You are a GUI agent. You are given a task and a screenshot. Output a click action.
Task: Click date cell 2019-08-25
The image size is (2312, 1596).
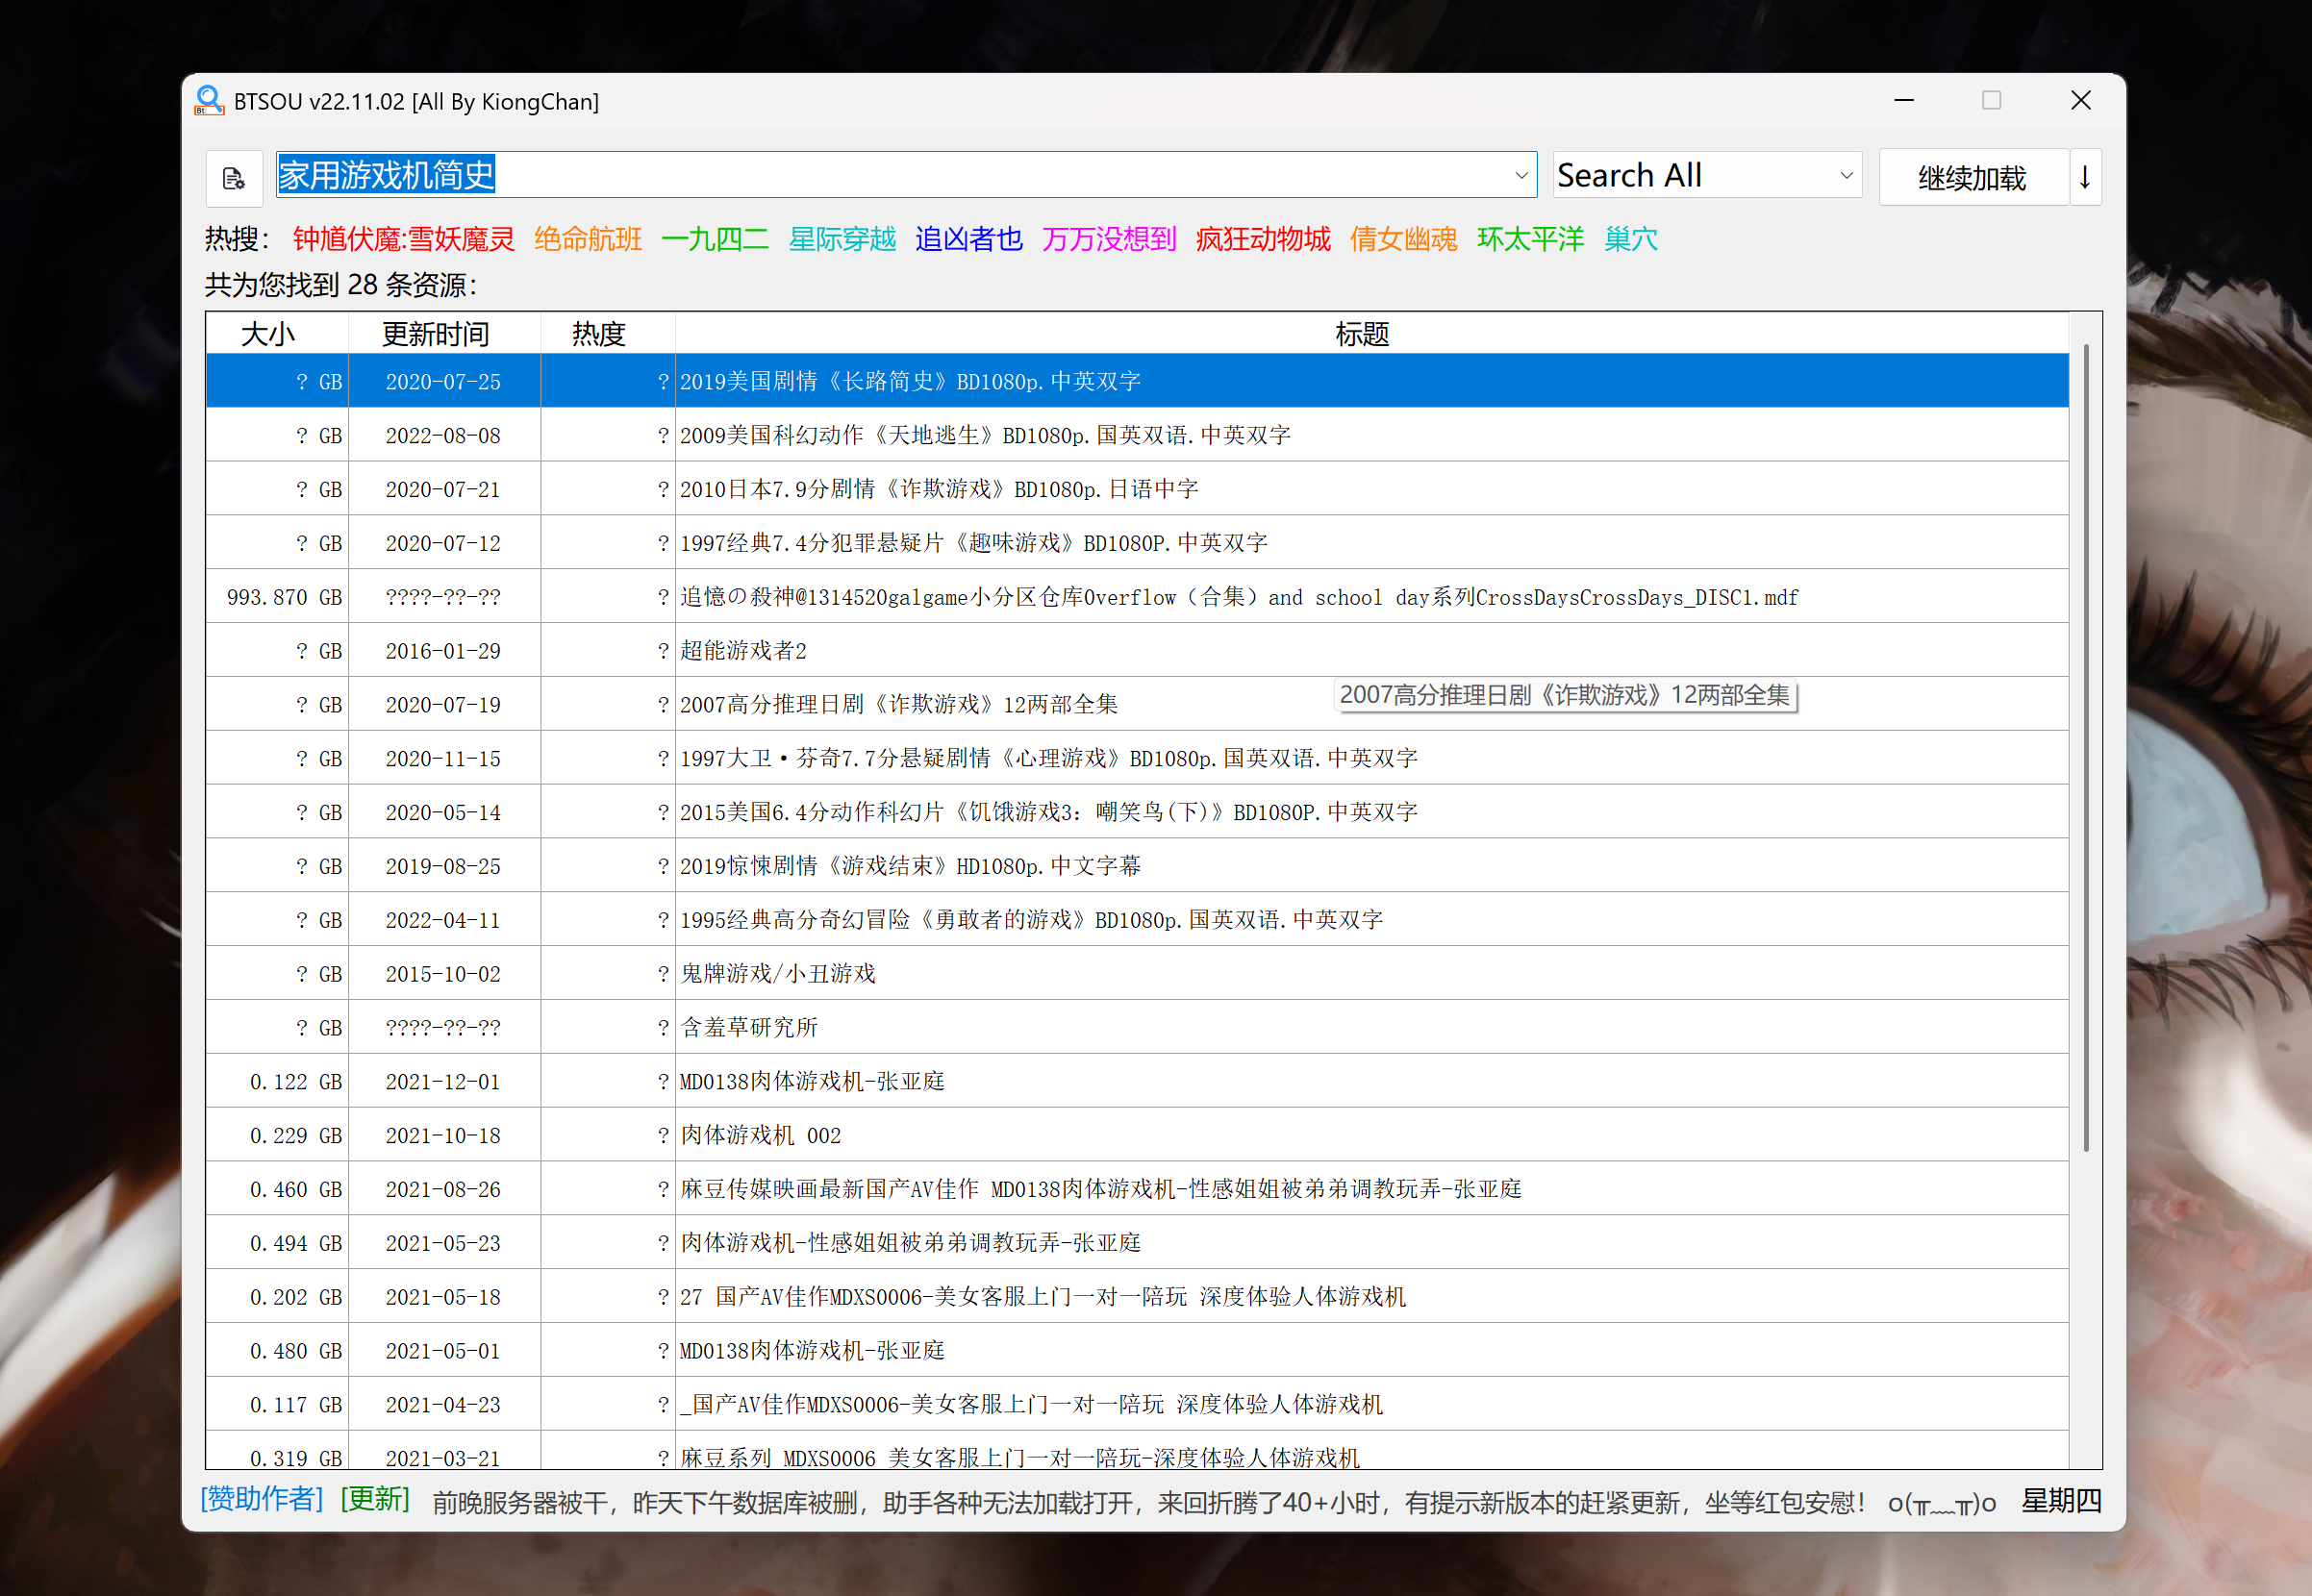click(444, 867)
